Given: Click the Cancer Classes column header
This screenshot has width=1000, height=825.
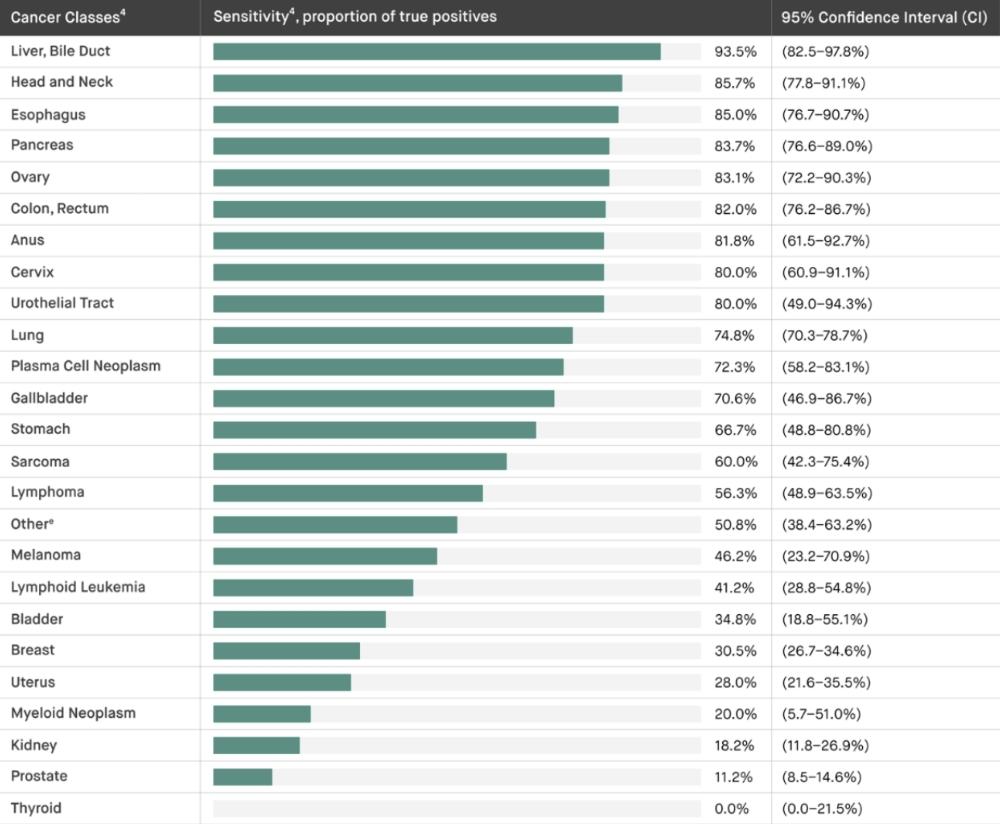Looking at the screenshot, I should [67, 17].
